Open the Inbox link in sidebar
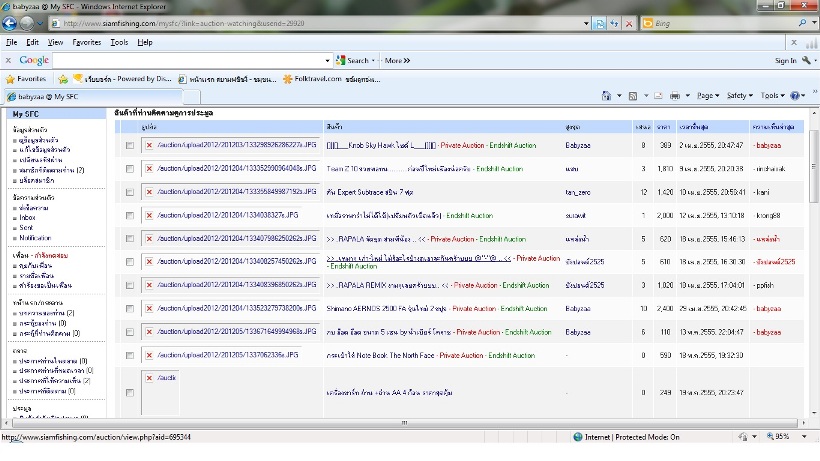Viewport: 820px width, 461px height. [x=27, y=217]
